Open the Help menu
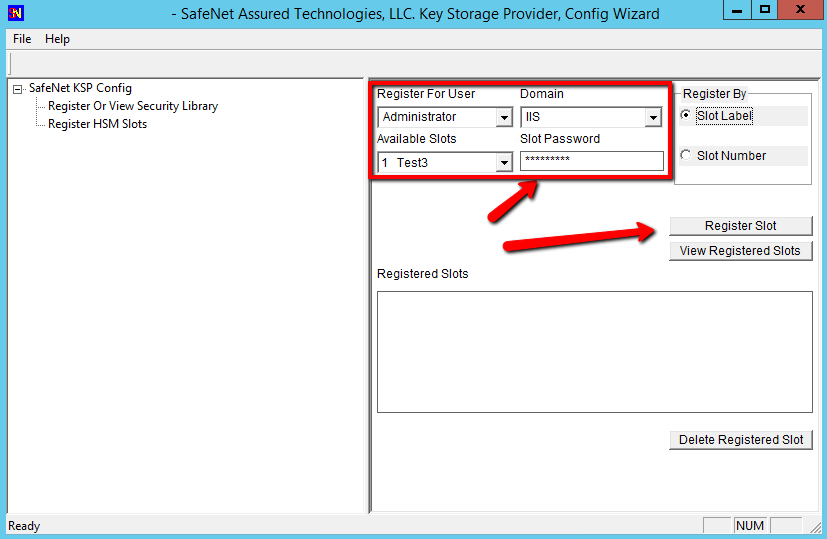 click(x=57, y=39)
